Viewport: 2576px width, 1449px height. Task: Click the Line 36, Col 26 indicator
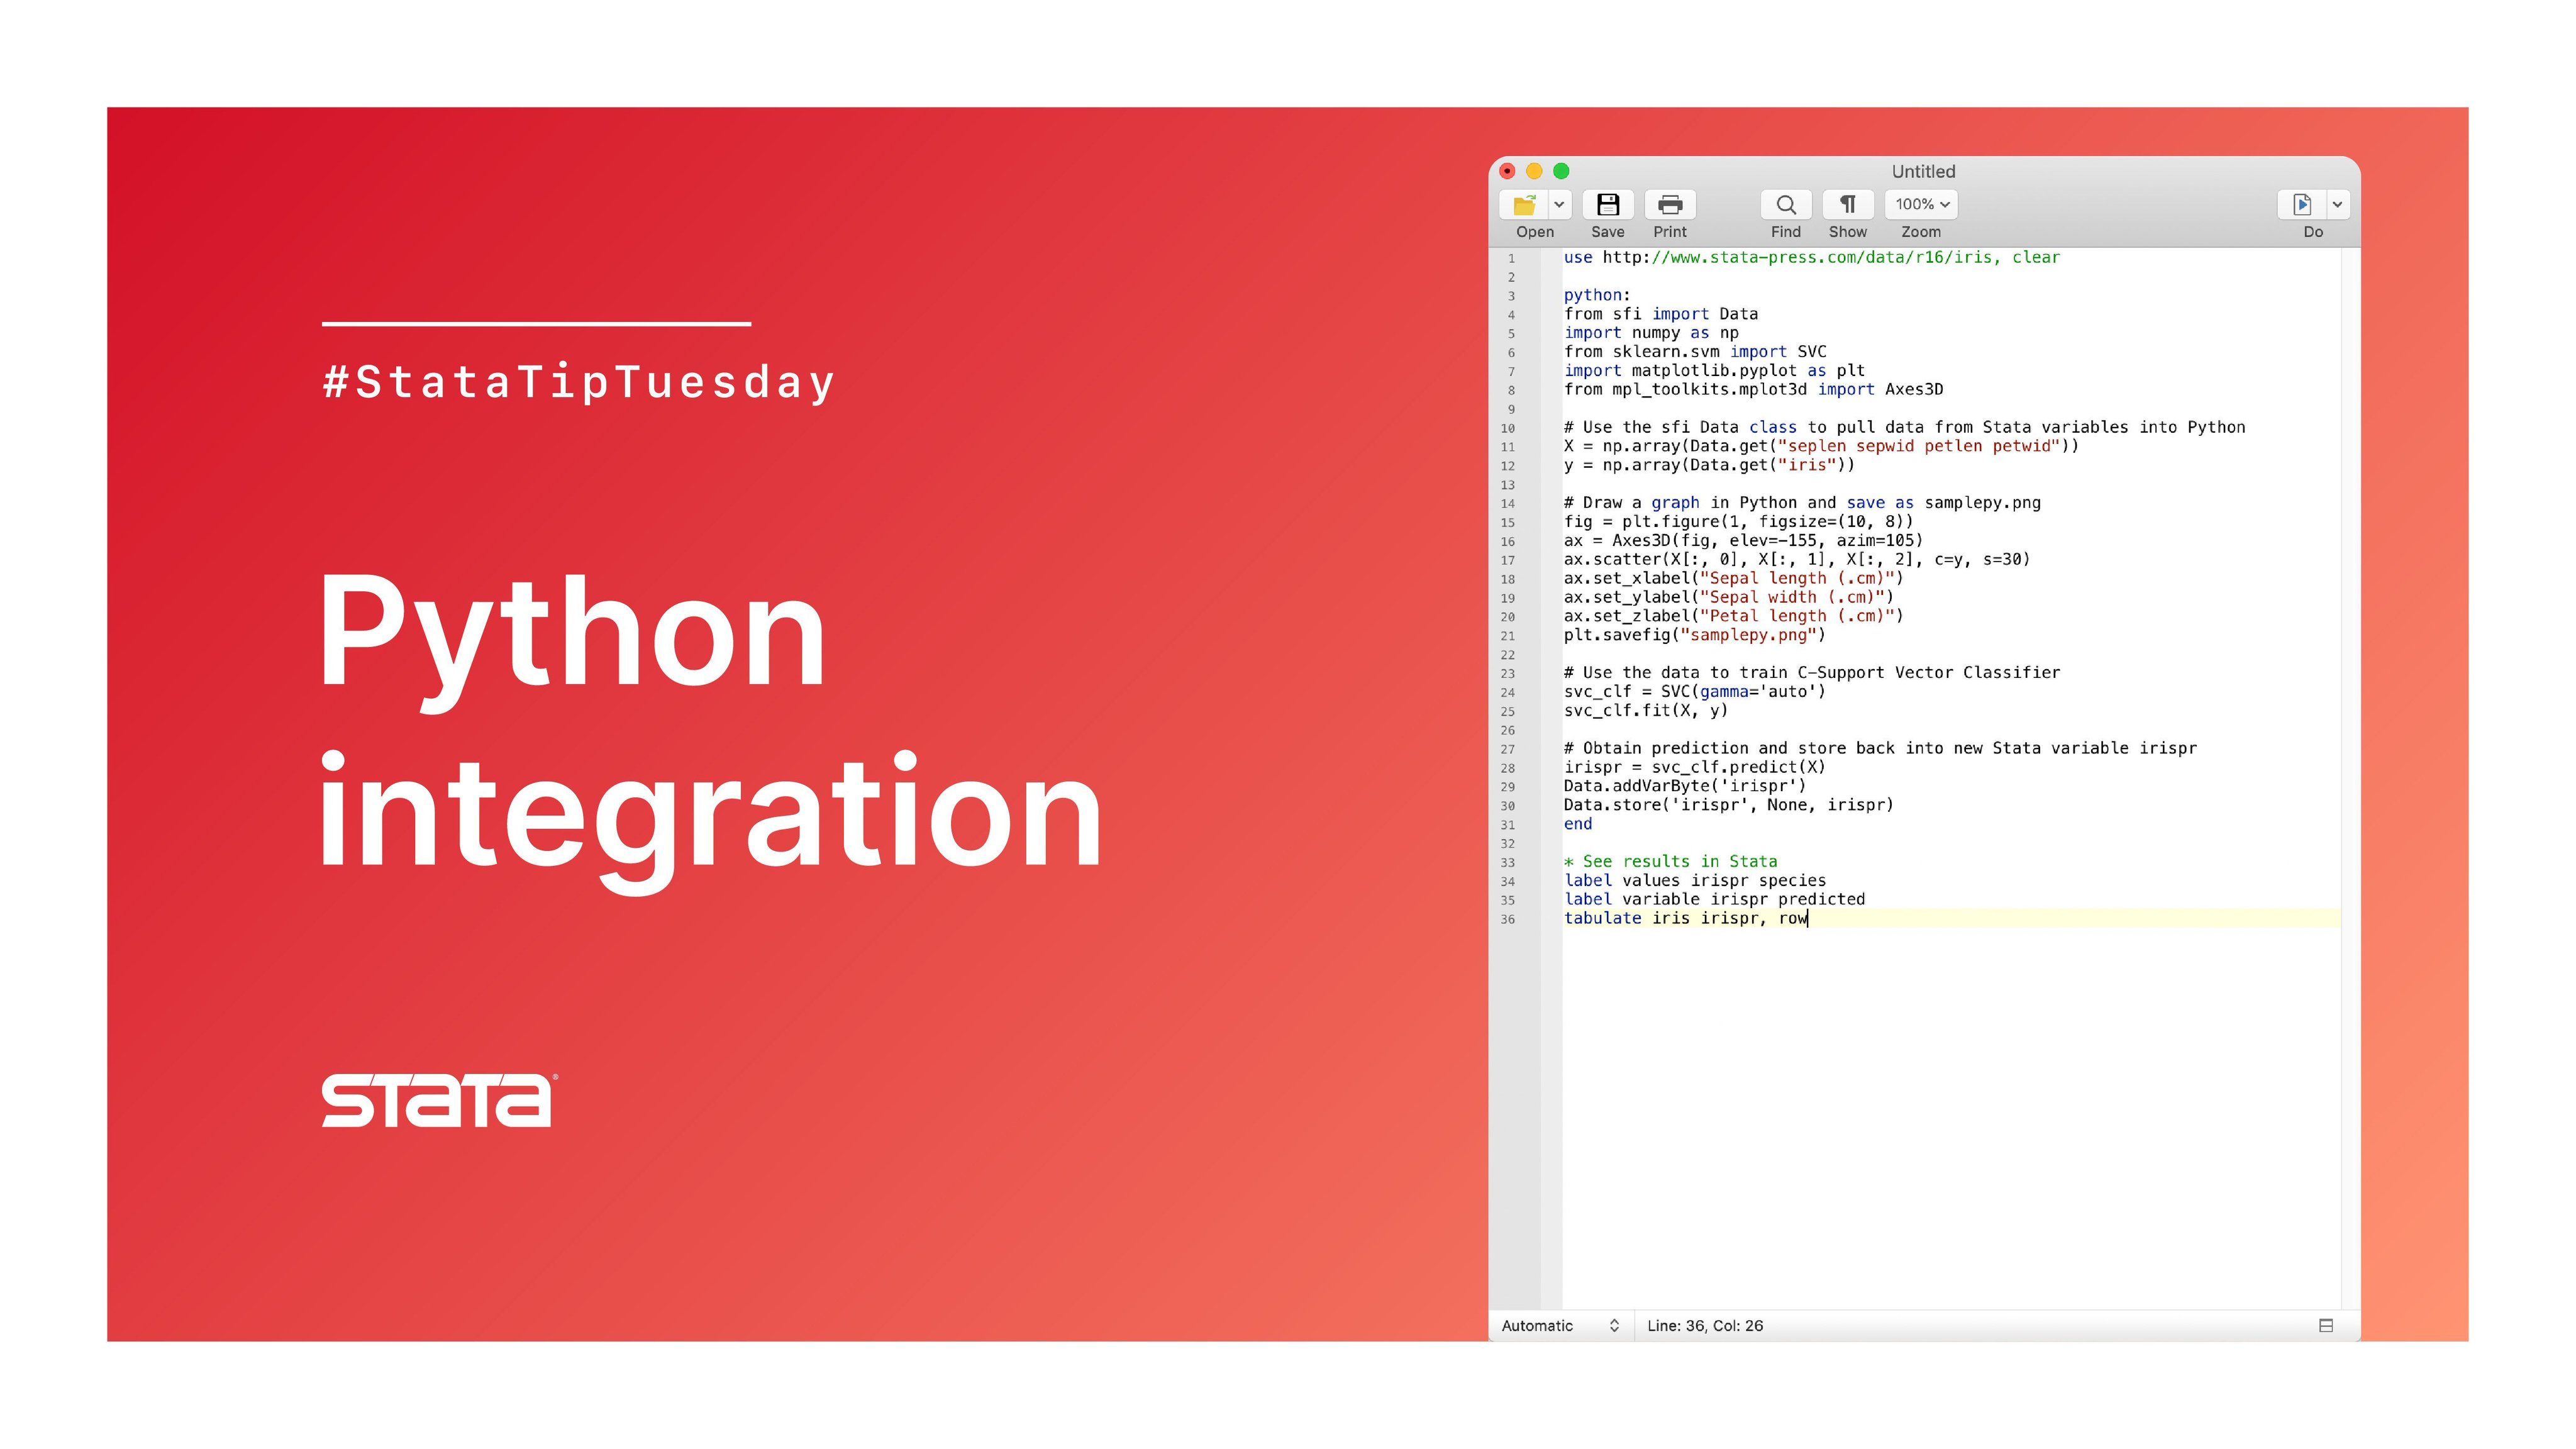pyautogui.click(x=1705, y=1326)
